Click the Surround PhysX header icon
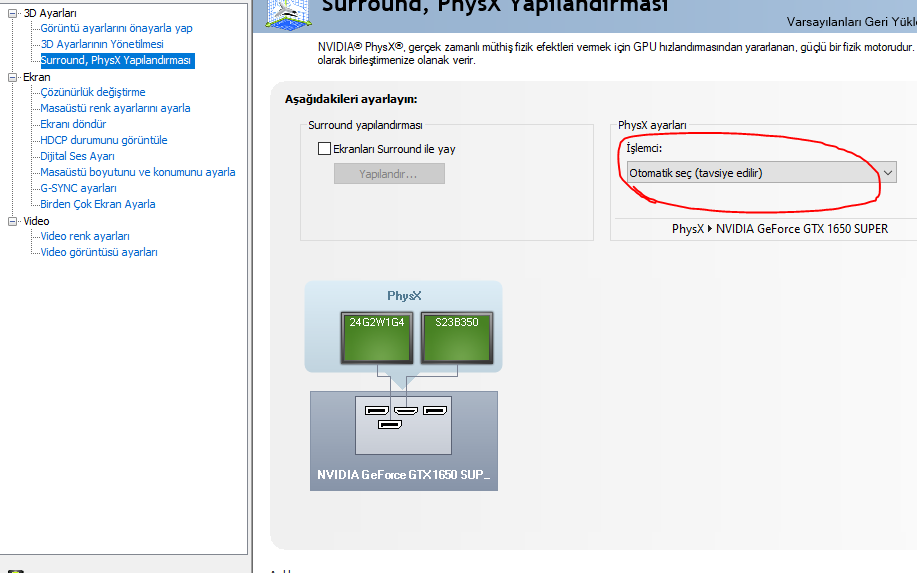The image size is (917, 573). 287,14
